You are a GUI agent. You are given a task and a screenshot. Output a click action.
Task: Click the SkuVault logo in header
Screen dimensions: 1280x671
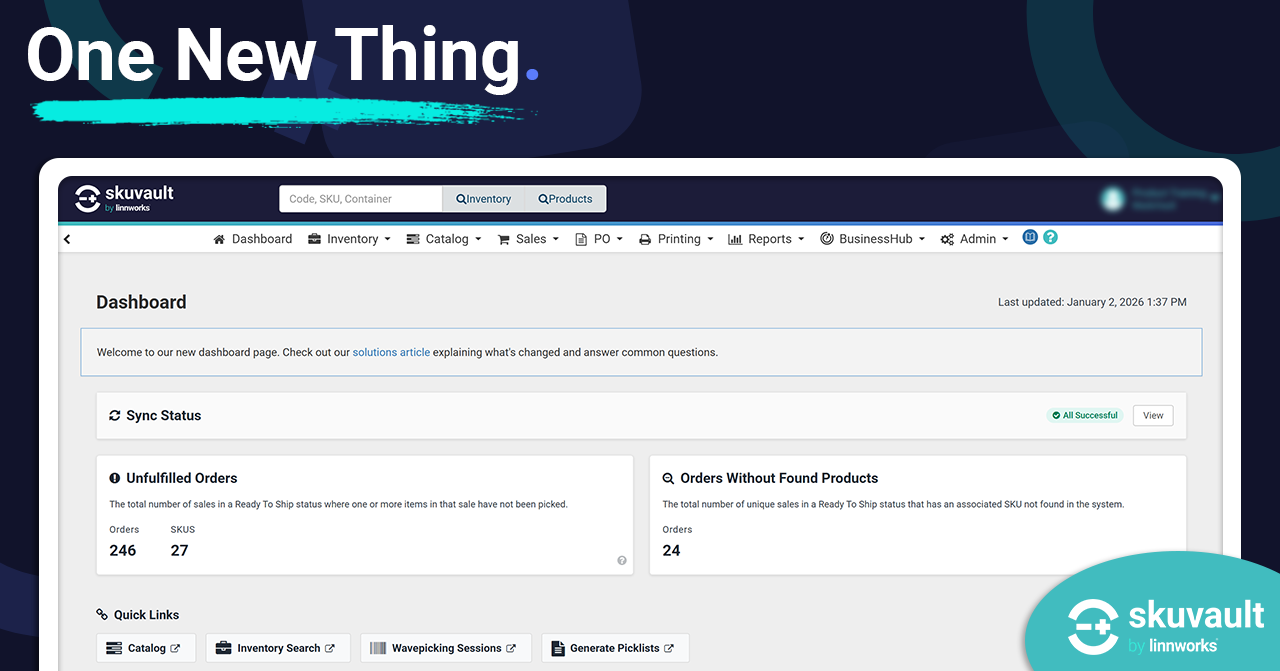click(124, 198)
